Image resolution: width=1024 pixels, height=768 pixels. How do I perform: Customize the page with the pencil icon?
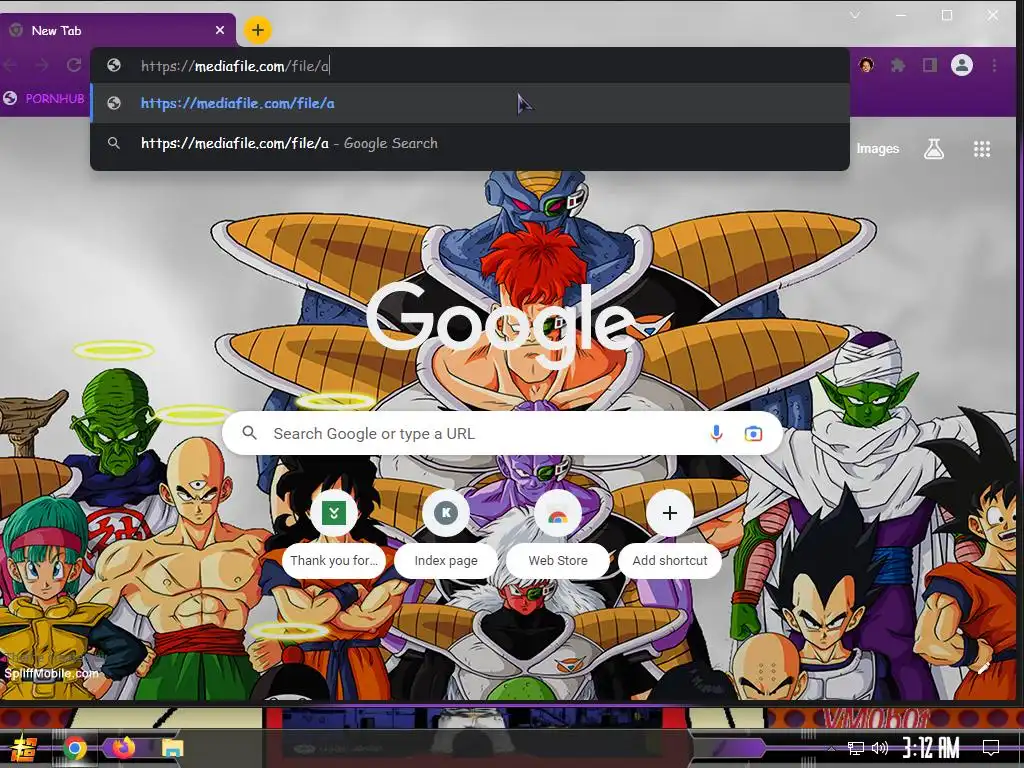pos(984,667)
